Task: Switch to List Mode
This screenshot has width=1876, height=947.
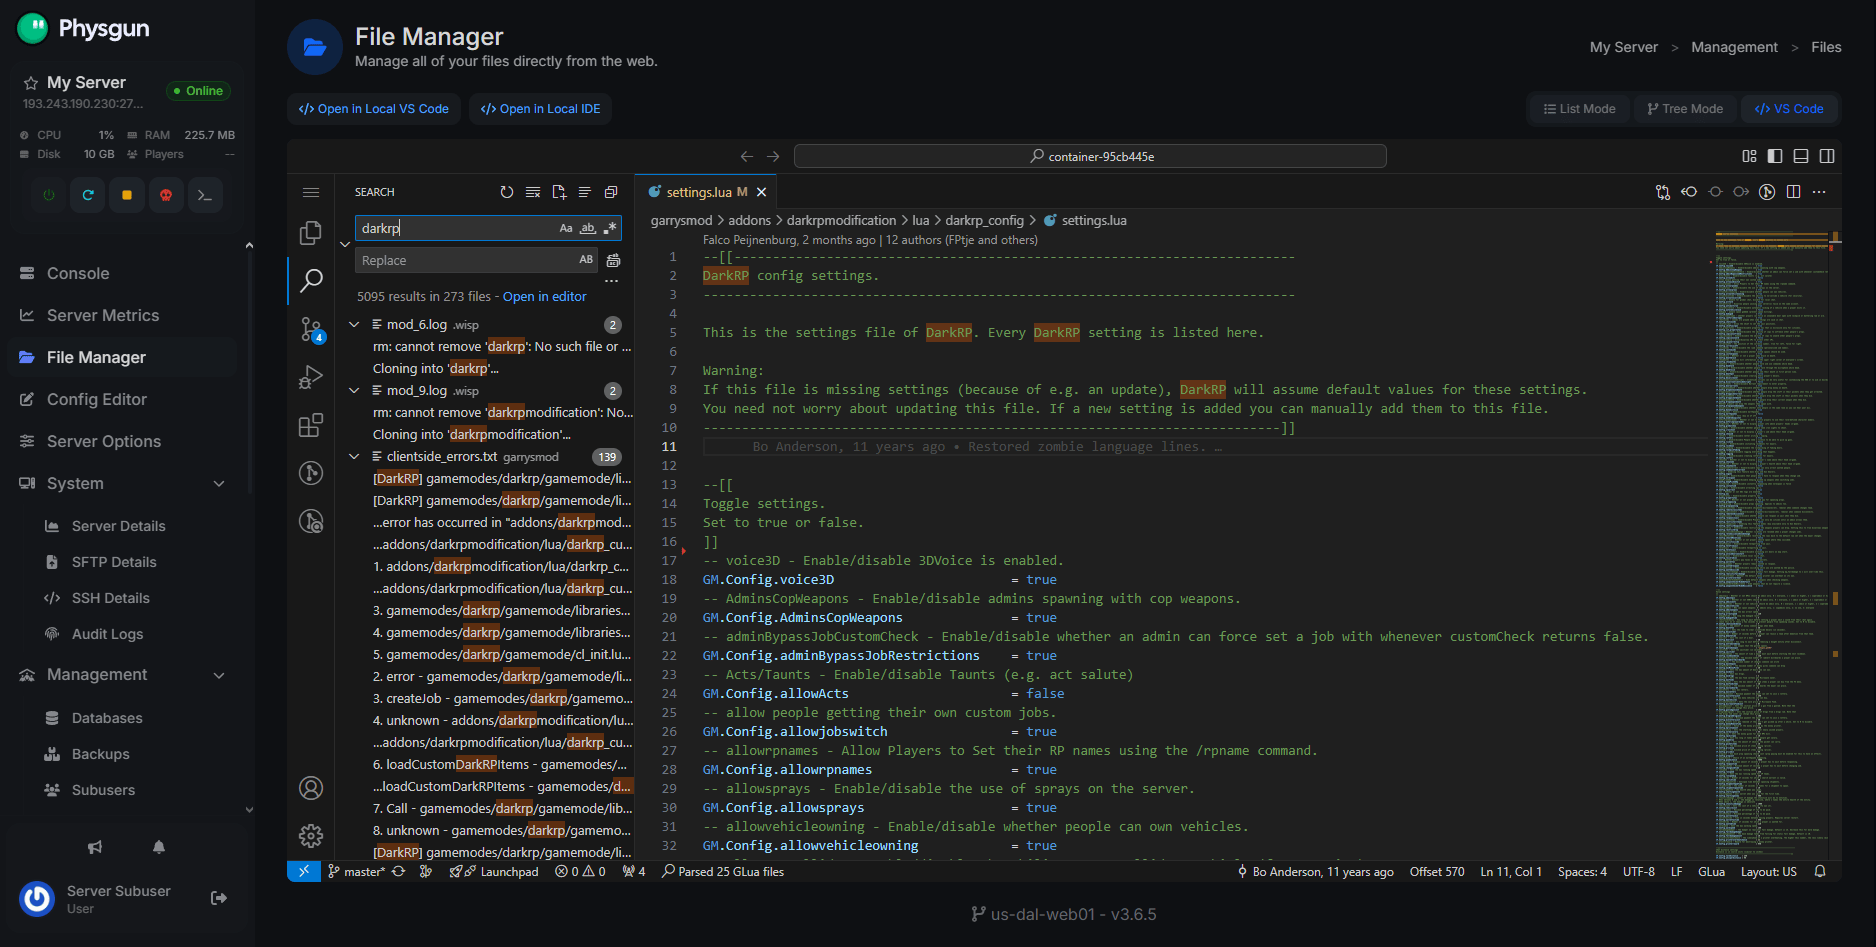Action: click(x=1580, y=109)
